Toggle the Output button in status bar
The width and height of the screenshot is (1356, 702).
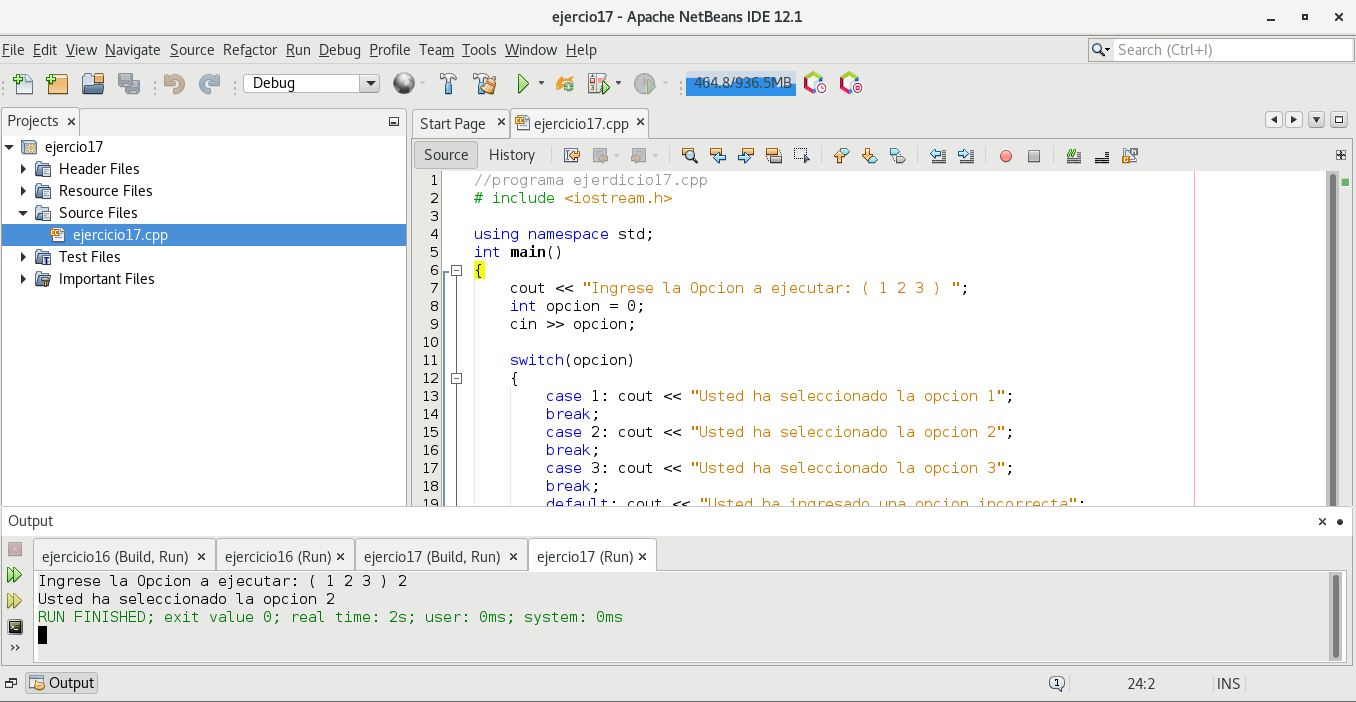pyautogui.click(x=62, y=683)
